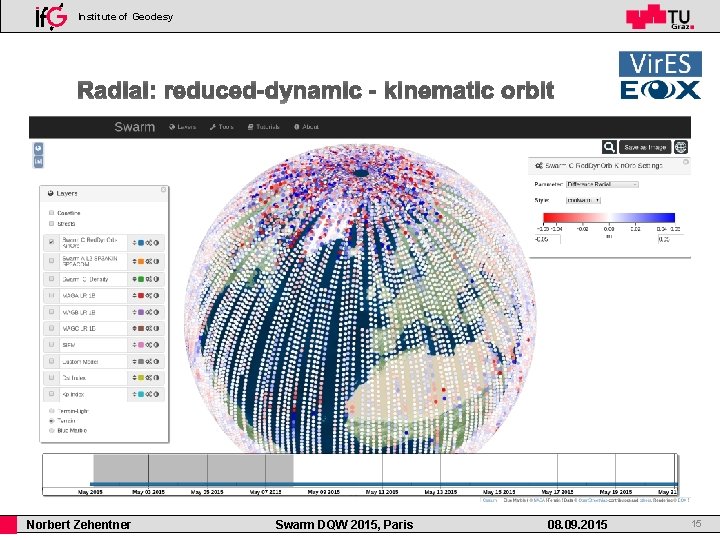Image resolution: width=720 pixels, height=540 pixels.
Task: Select the Custom Model layer name
Action: point(80,362)
